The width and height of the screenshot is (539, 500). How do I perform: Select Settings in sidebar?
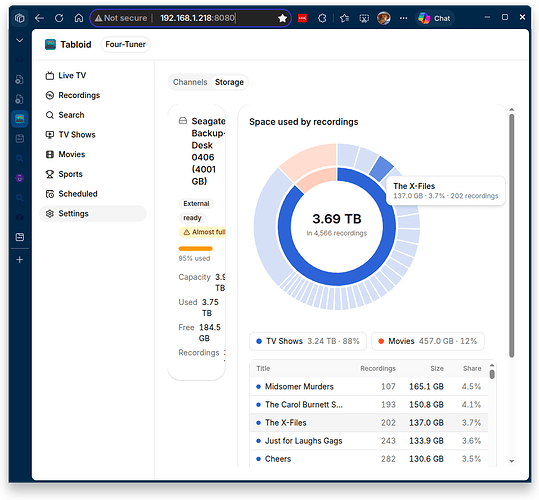(93, 213)
